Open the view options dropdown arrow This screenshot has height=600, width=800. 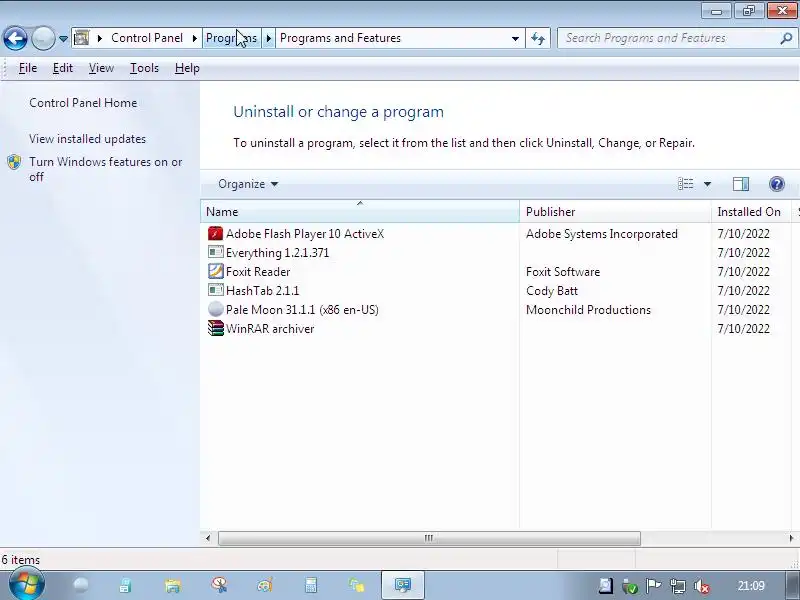(707, 184)
